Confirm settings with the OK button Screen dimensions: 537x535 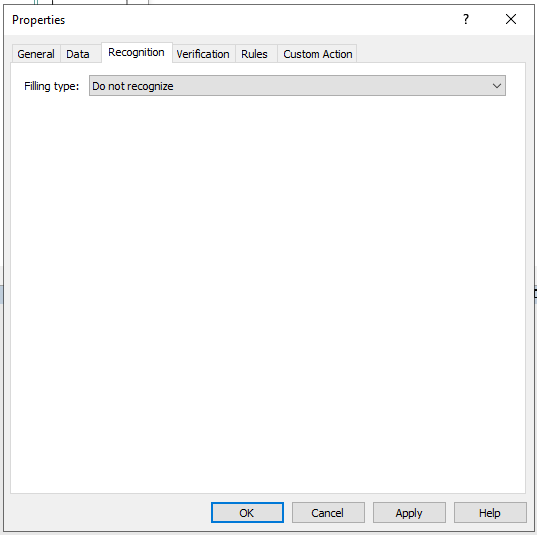pyautogui.click(x=247, y=512)
